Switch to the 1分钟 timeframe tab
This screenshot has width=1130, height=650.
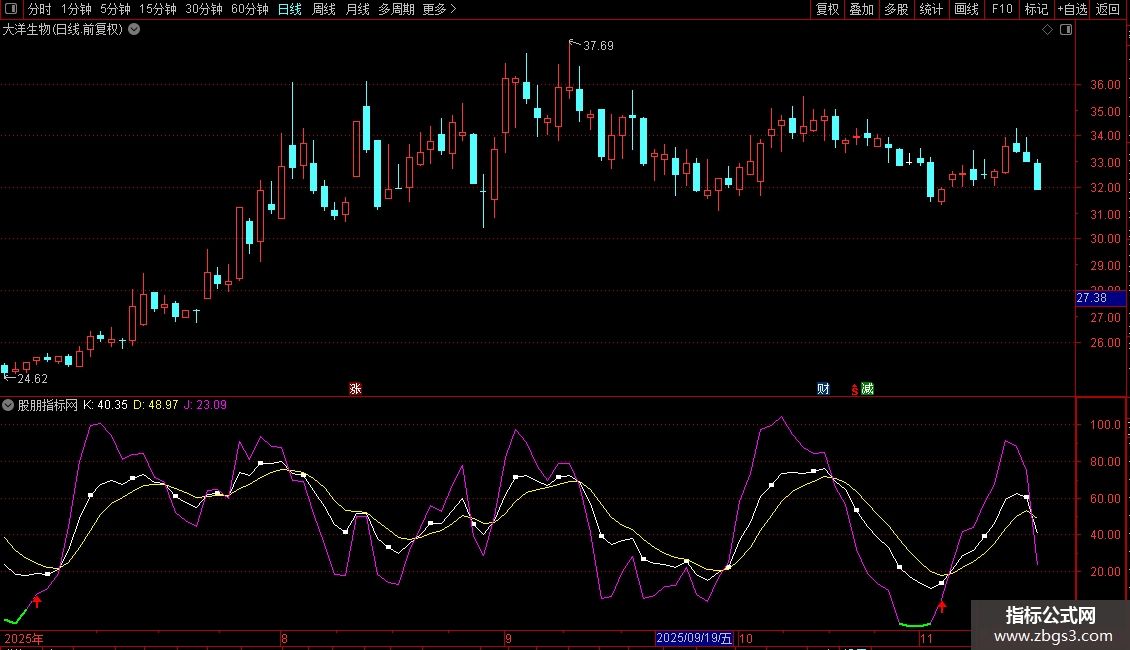(76, 9)
